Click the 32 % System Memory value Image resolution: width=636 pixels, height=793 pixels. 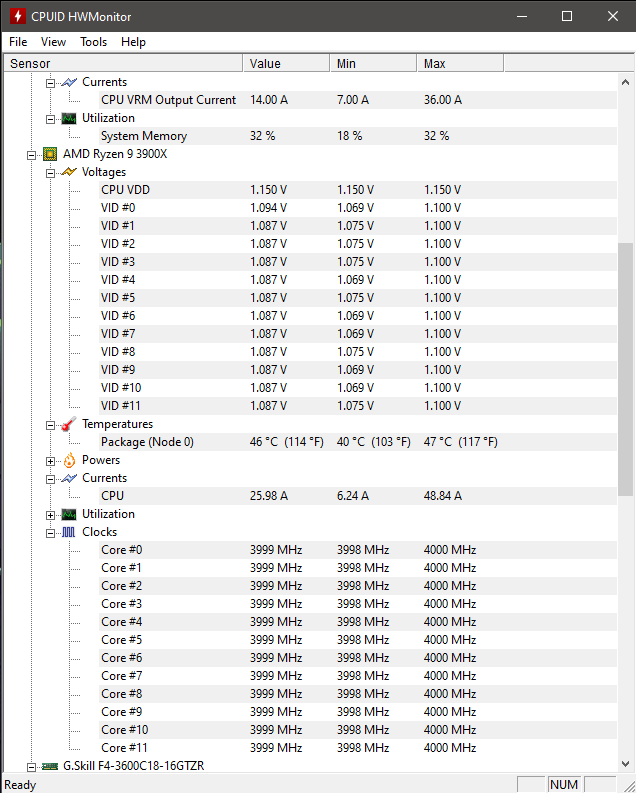(x=262, y=136)
